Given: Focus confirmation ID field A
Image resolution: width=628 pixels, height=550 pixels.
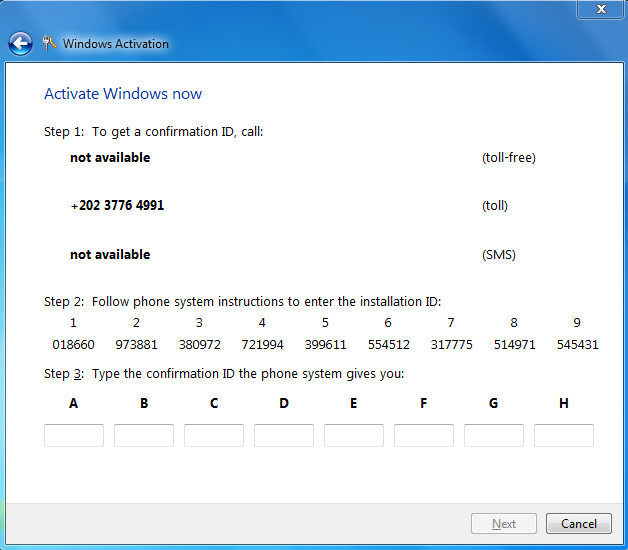Looking at the screenshot, I should click(74, 435).
